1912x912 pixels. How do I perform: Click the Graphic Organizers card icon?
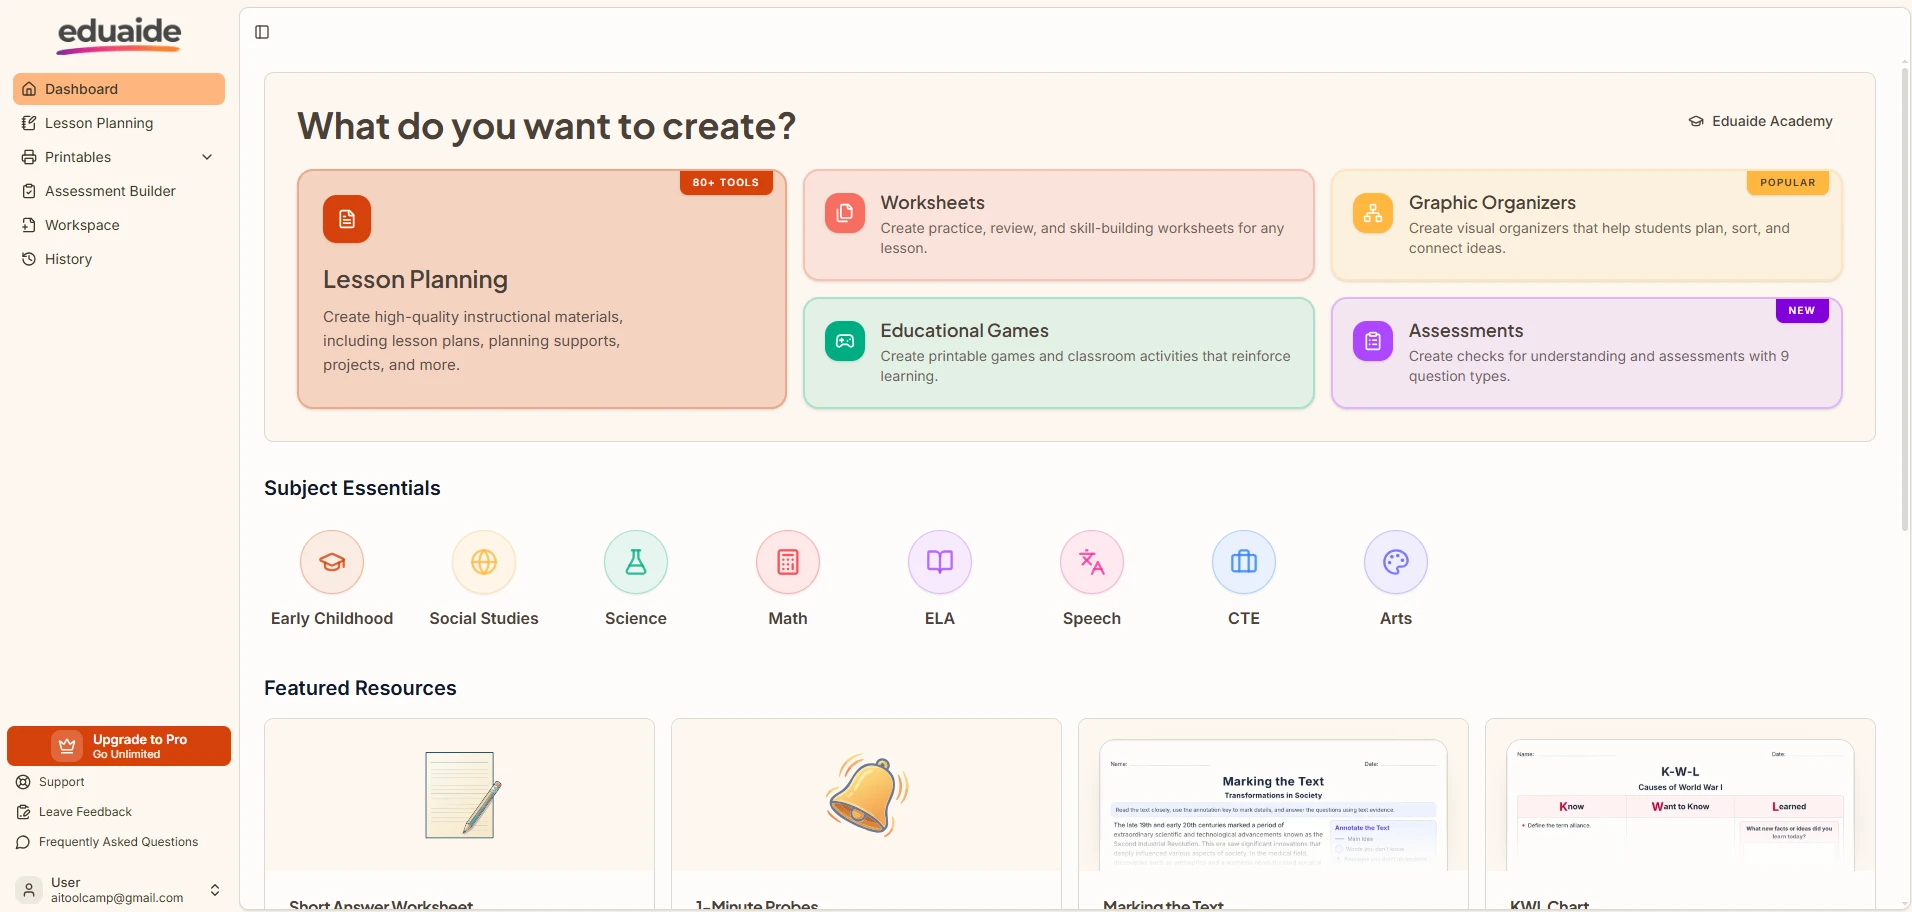[1373, 213]
